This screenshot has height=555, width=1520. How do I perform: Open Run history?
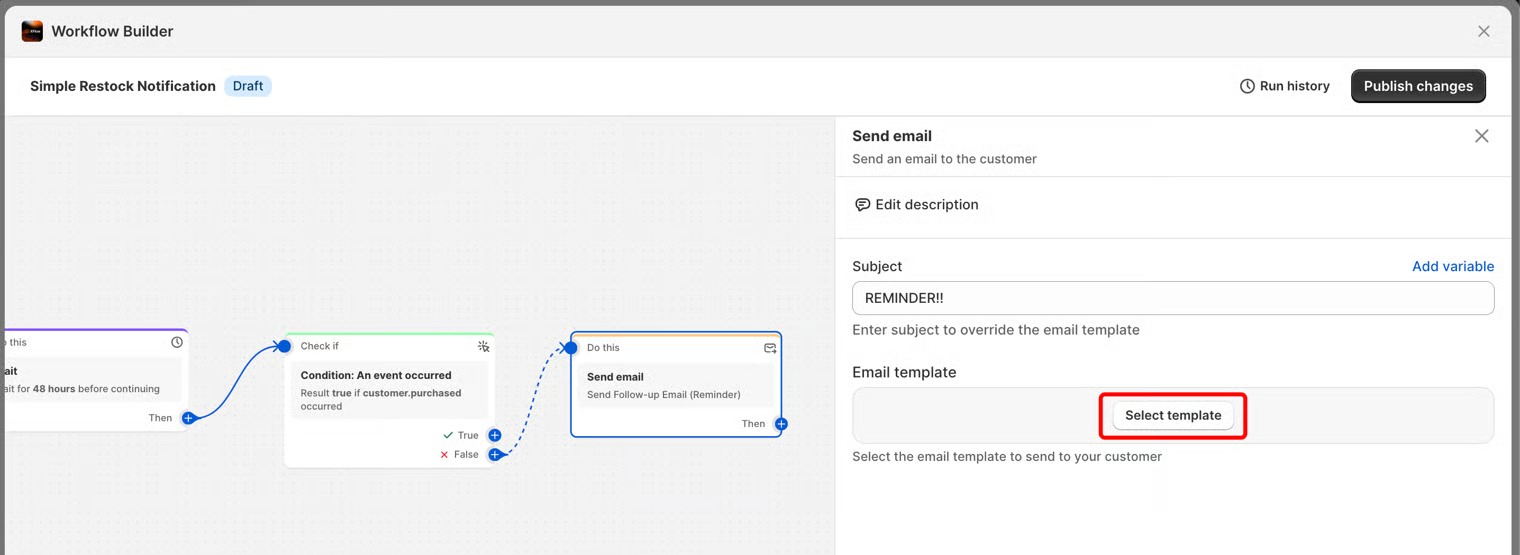click(x=1284, y=86)
